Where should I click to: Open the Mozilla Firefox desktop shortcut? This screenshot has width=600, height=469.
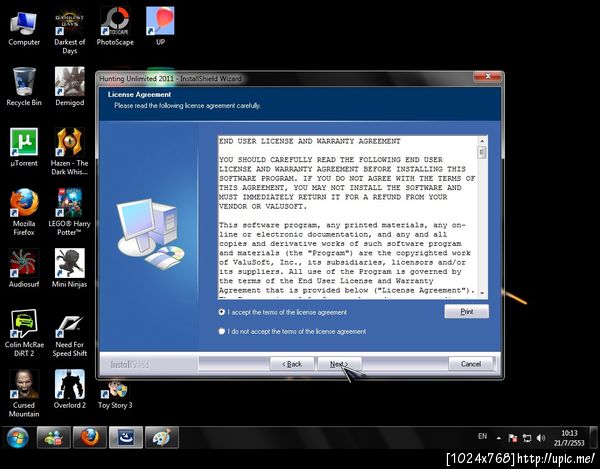pyautogui.click(x=24, y=212)
